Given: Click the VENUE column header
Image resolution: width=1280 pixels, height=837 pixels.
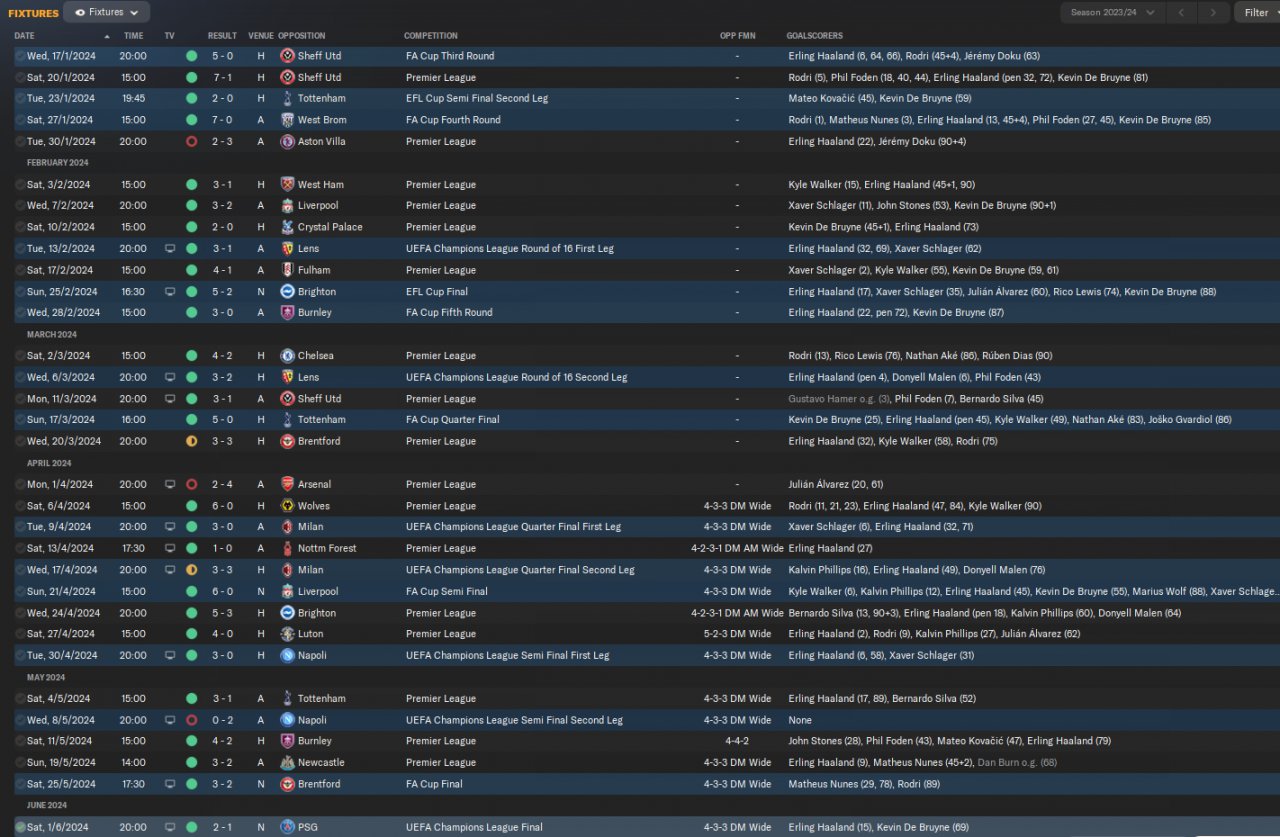Looking at the screenshot, I should (260, 36).
